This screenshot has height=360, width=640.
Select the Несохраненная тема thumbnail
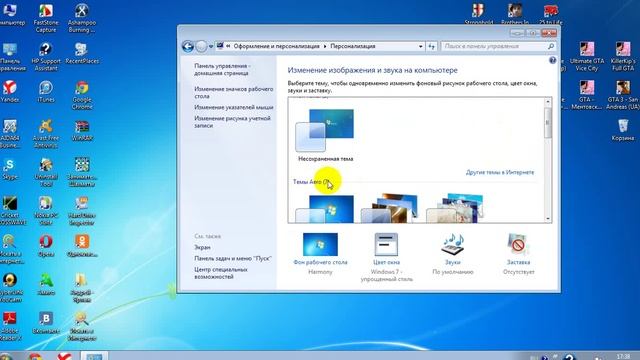click(325, 136)
